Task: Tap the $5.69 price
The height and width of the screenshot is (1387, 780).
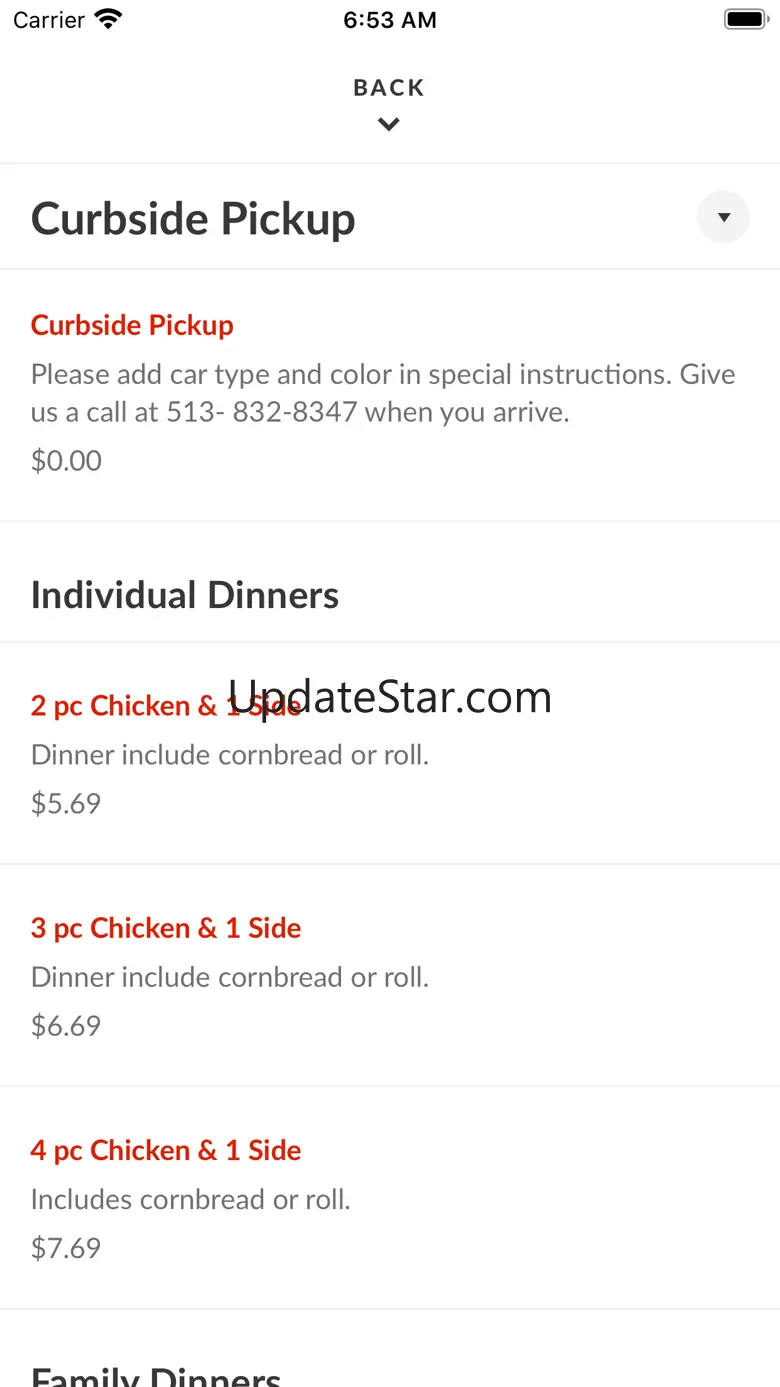Action: [66, 804]
